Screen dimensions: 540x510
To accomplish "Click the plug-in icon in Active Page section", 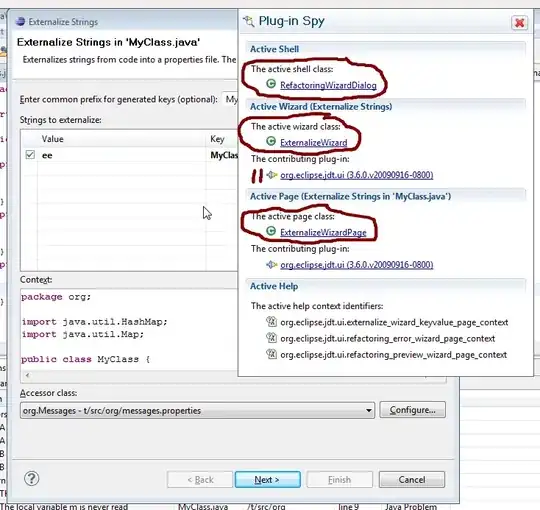I will [272, 264].
